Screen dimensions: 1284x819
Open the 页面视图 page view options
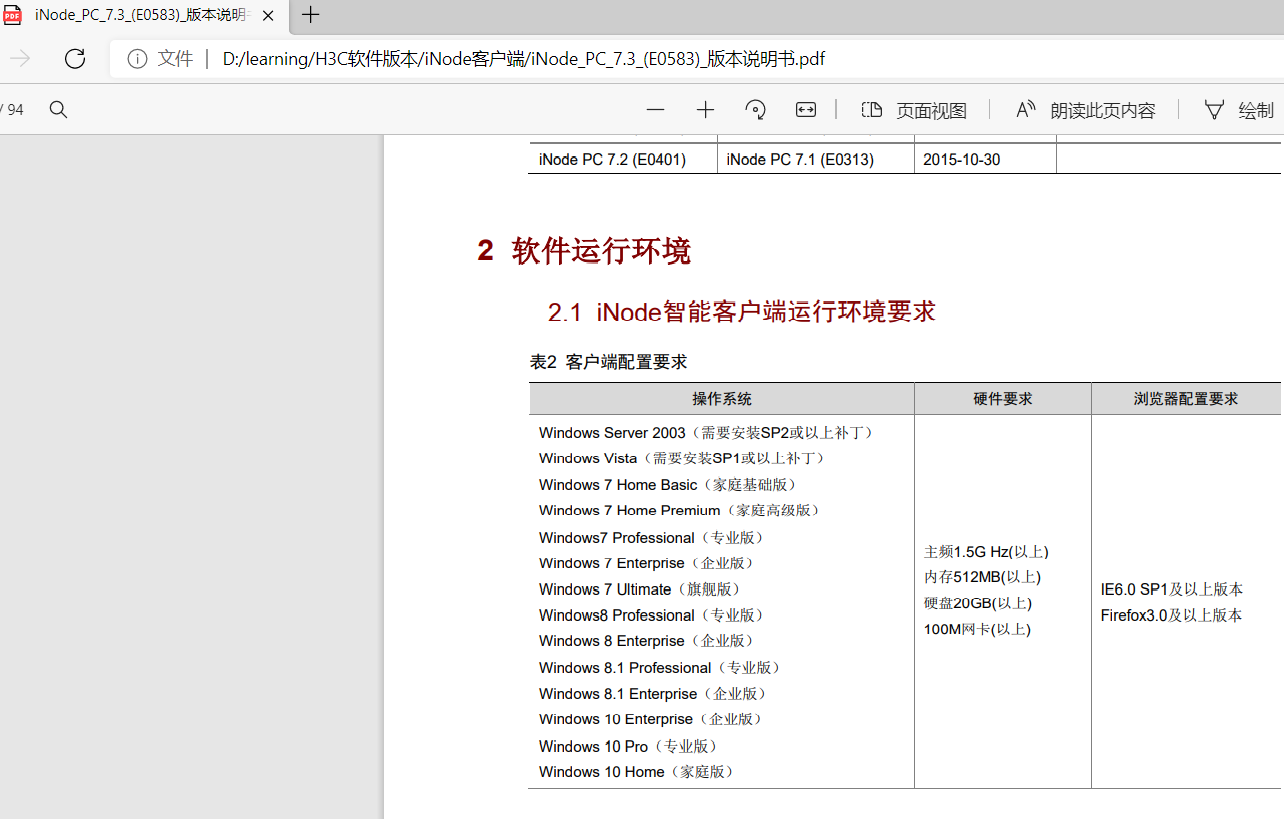pos(914,110)
